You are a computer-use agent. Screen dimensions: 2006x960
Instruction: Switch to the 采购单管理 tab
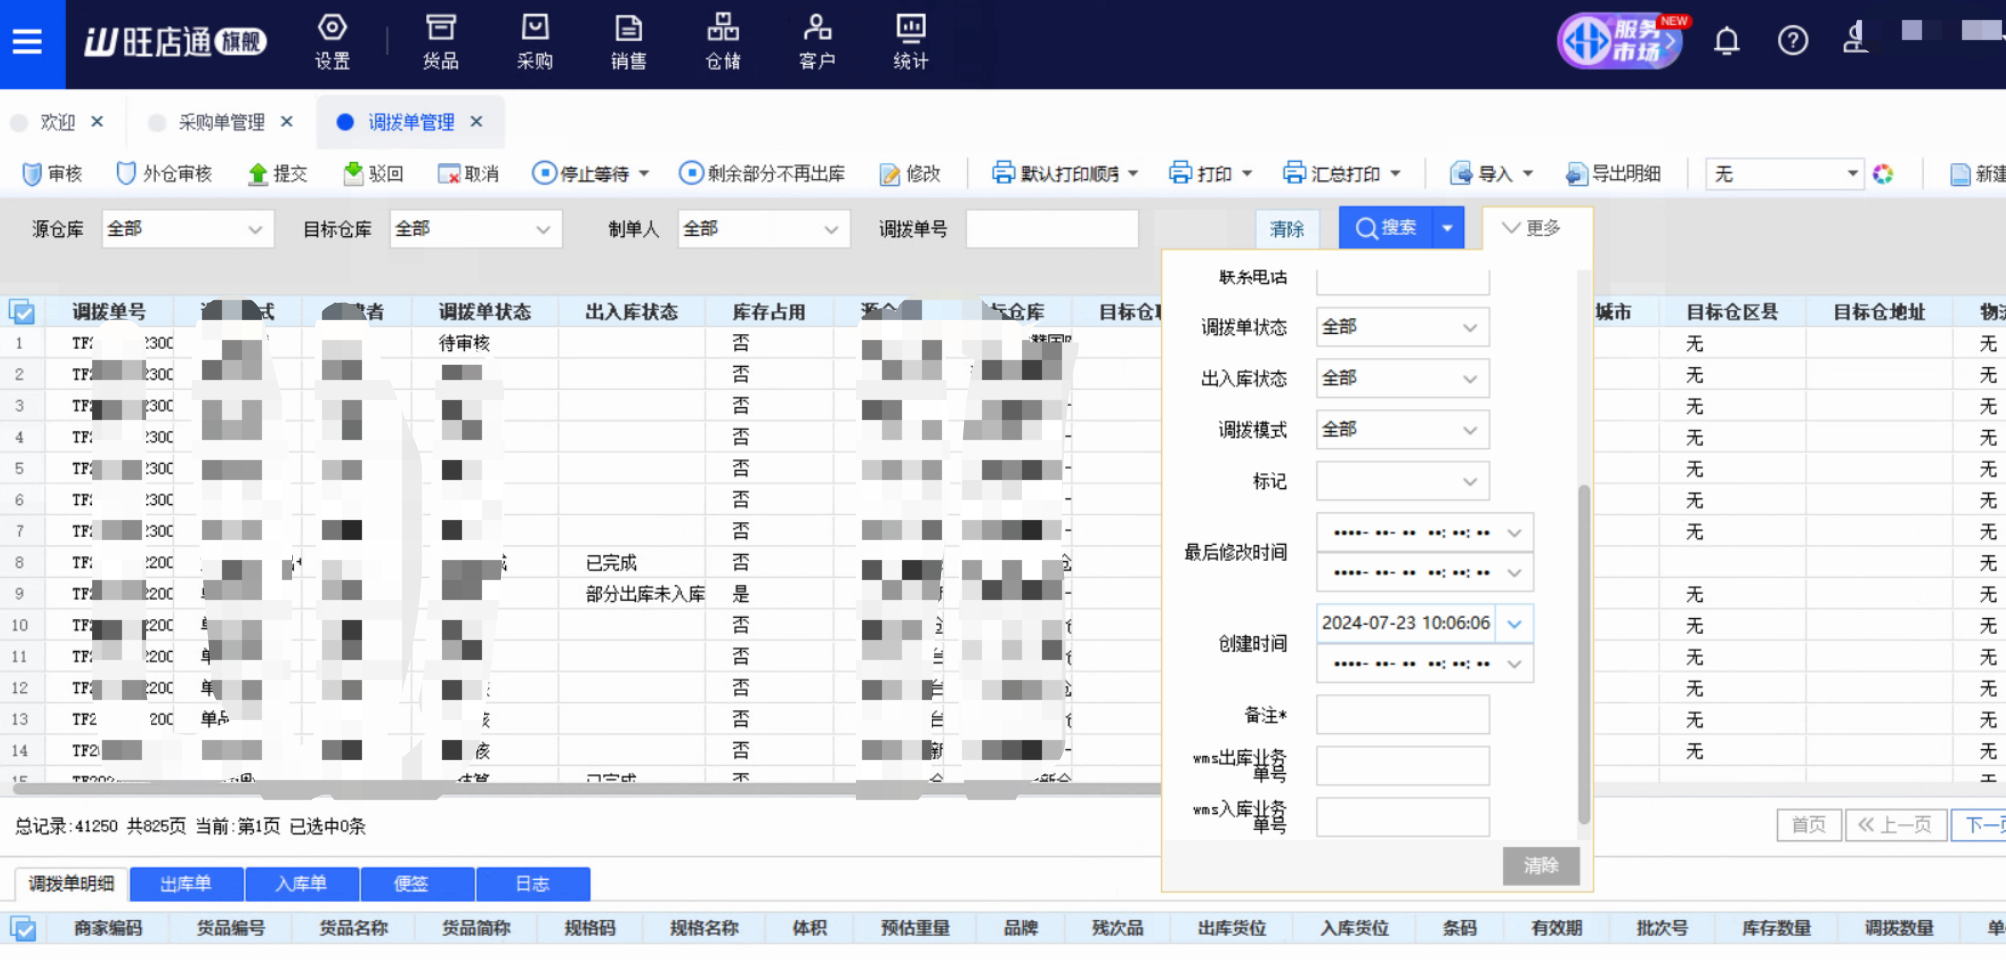[x=221, y=122]
